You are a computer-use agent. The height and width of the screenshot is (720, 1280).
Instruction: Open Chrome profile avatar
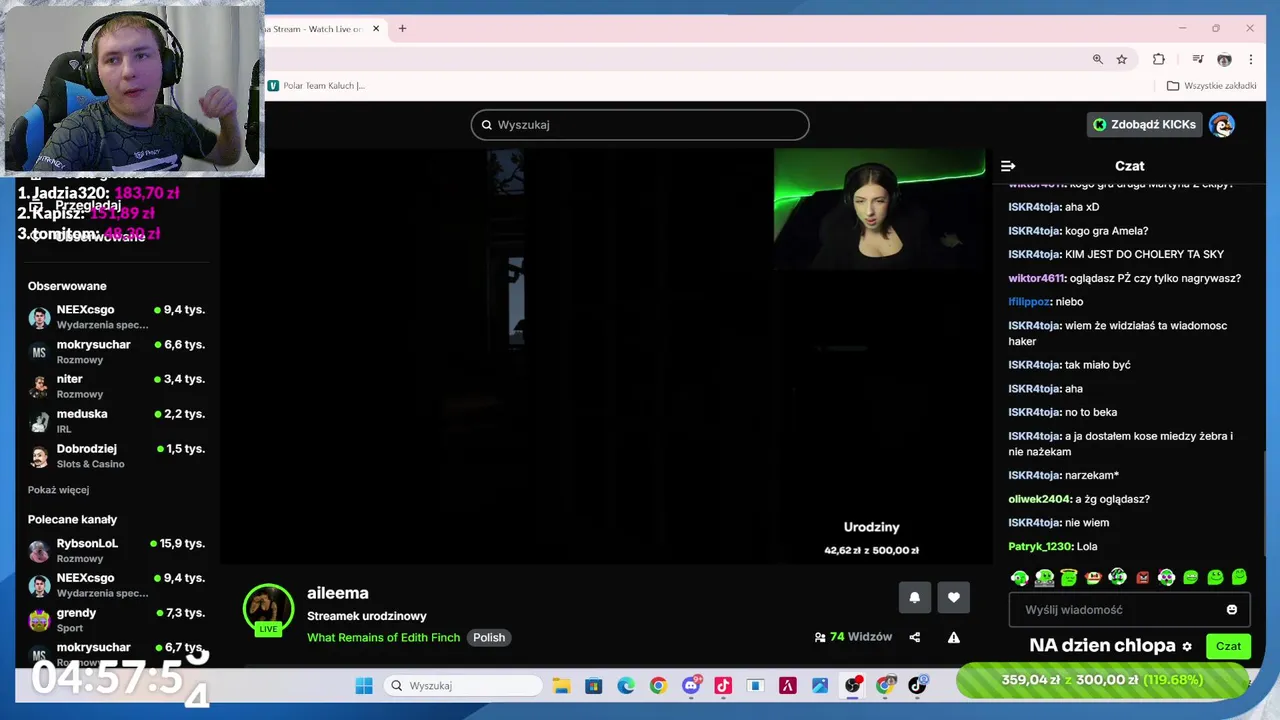(x=1224, y=60)
